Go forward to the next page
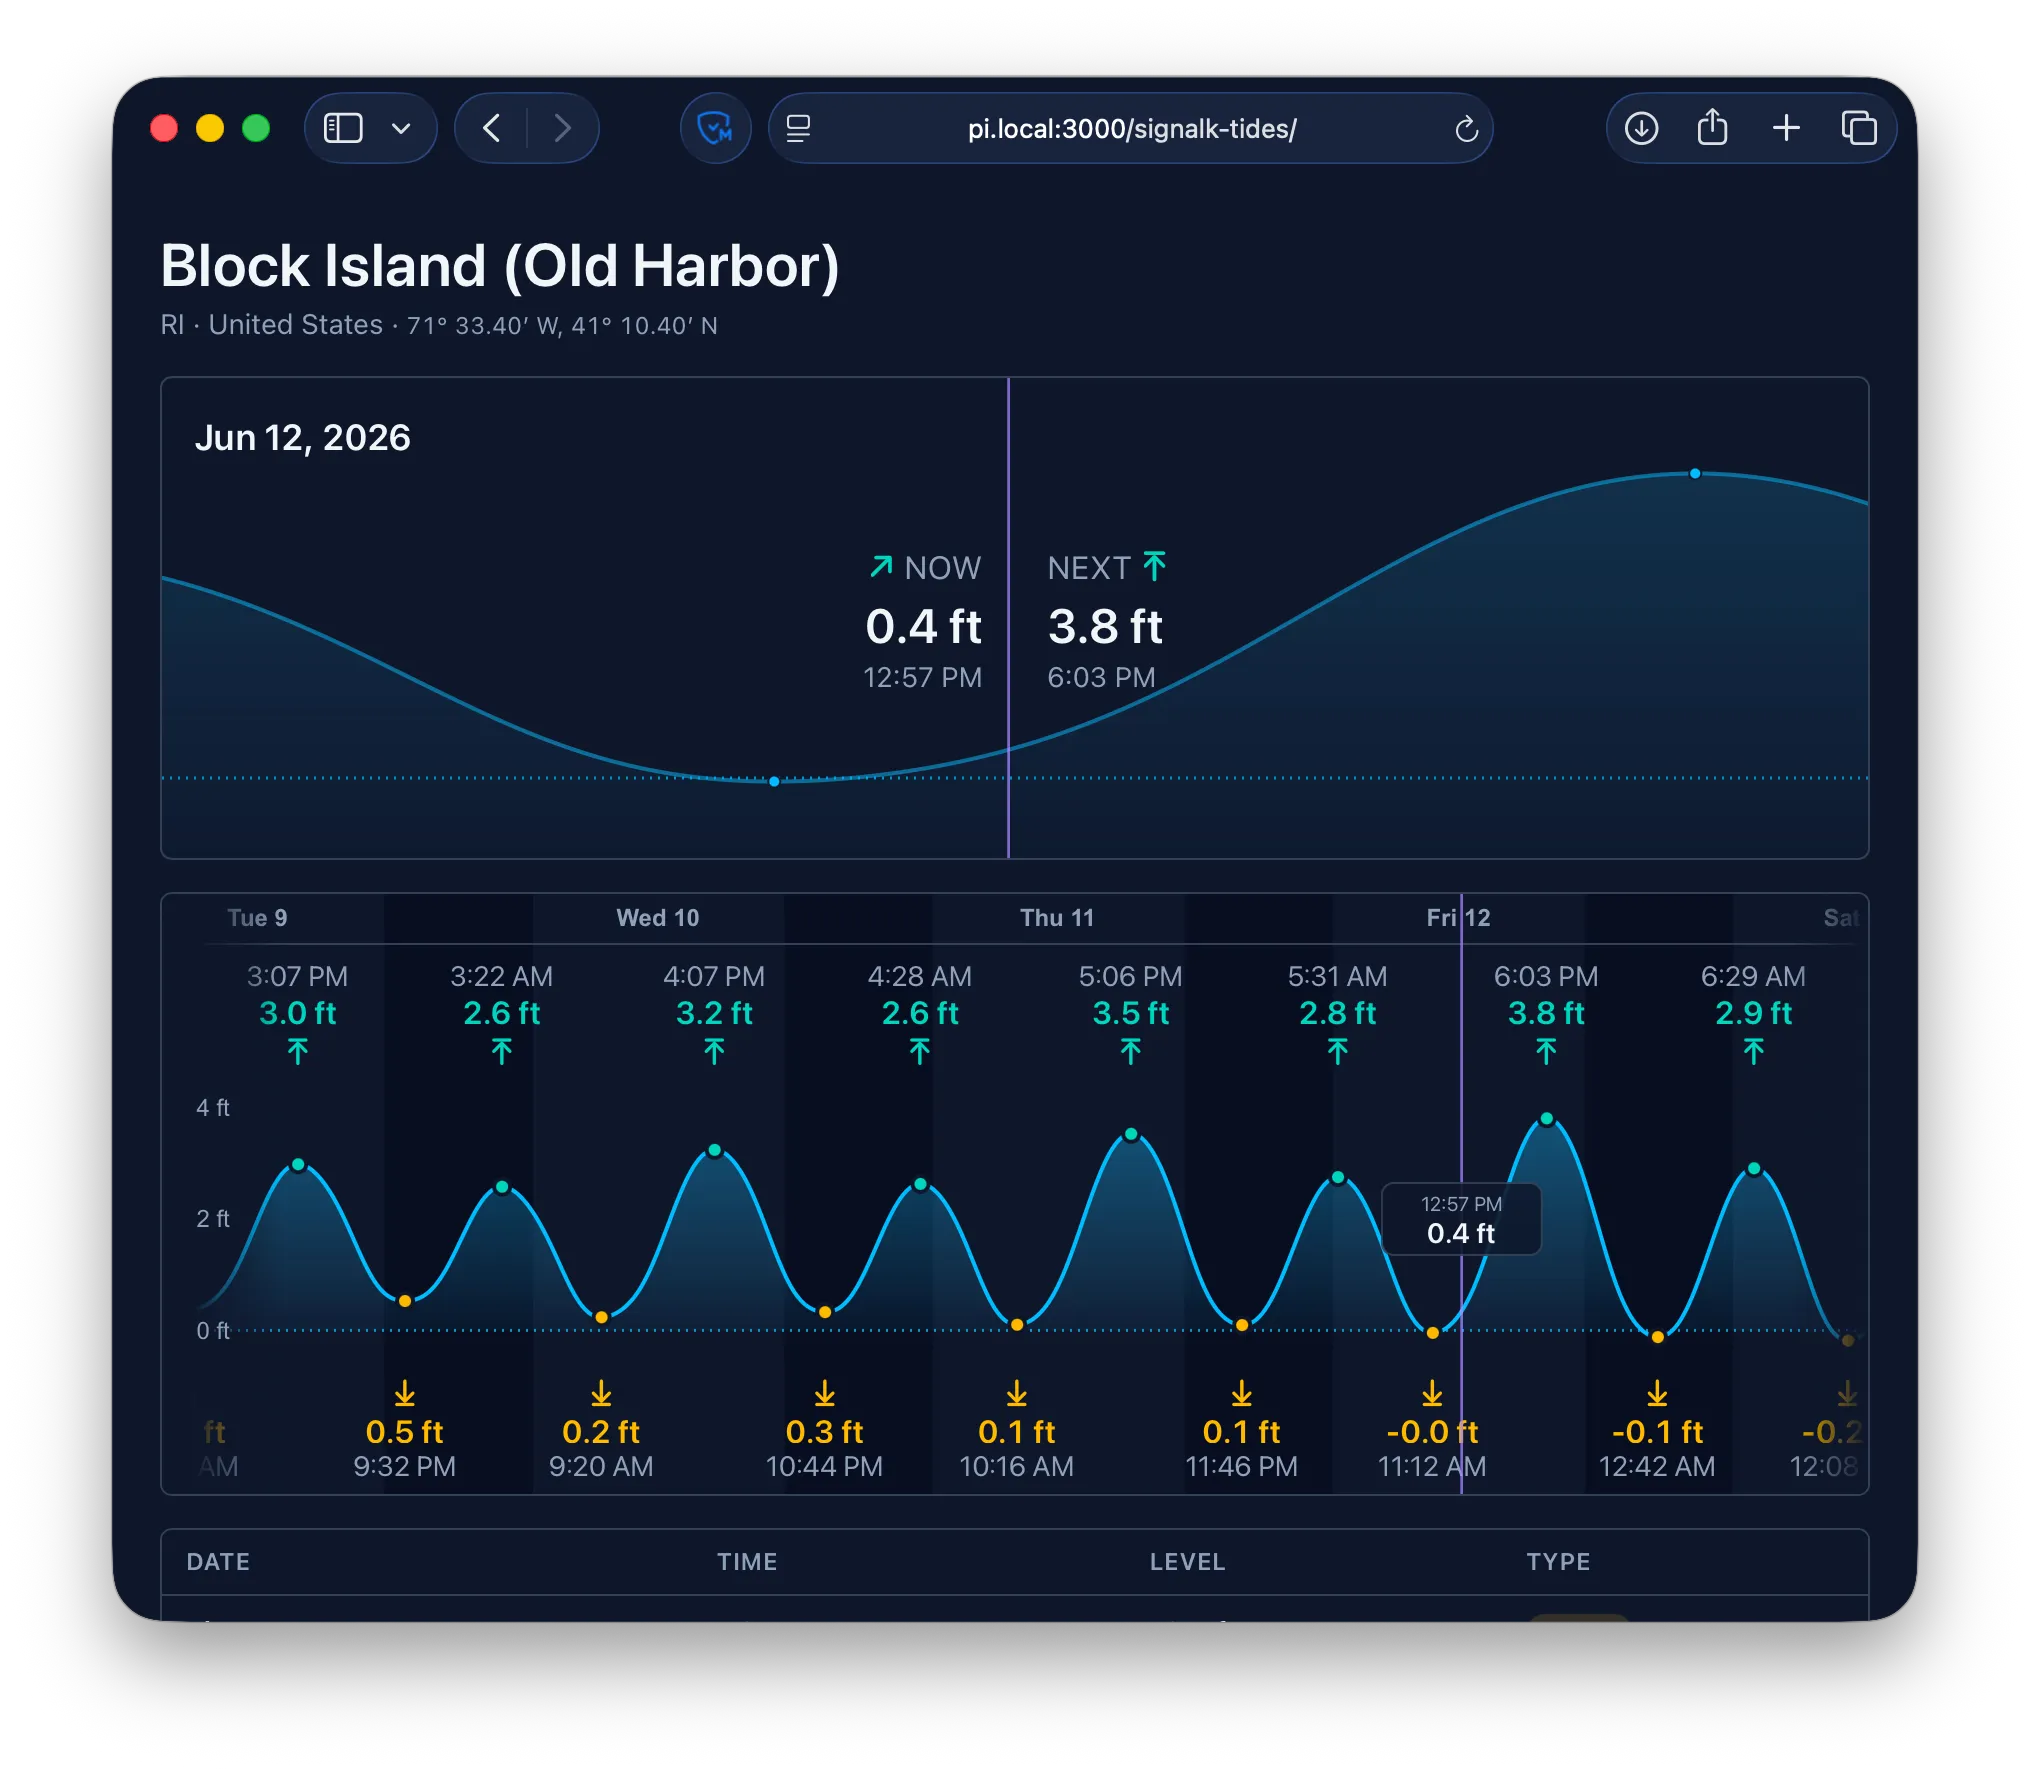Screen dimensions: 2030x1770 point(562,128)
